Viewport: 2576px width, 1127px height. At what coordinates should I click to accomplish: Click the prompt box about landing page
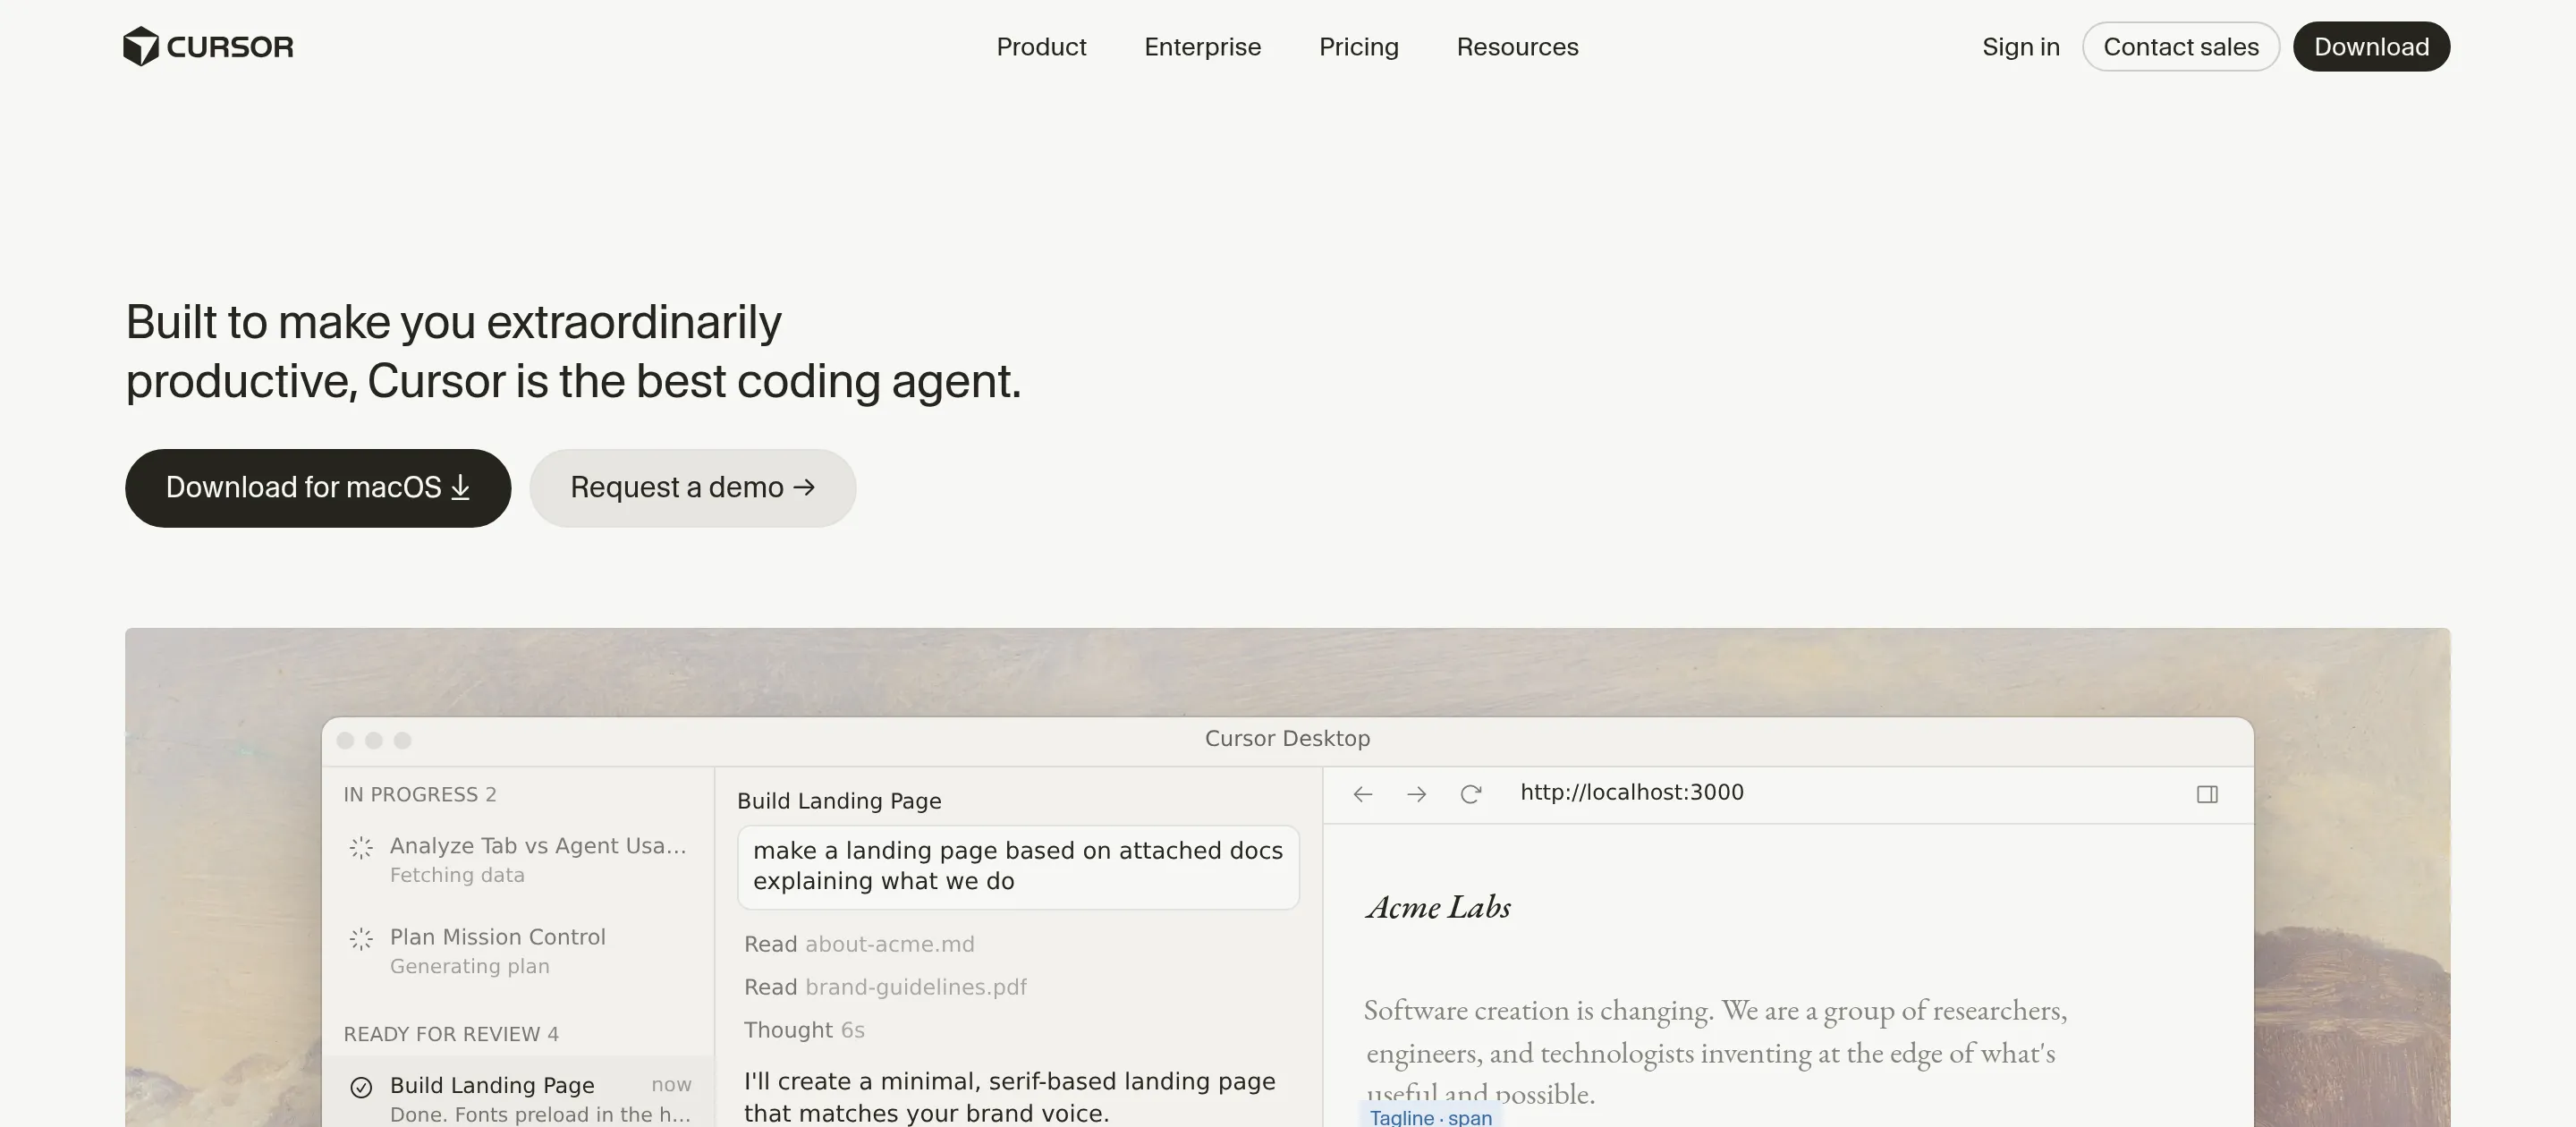coord(1018,867)
